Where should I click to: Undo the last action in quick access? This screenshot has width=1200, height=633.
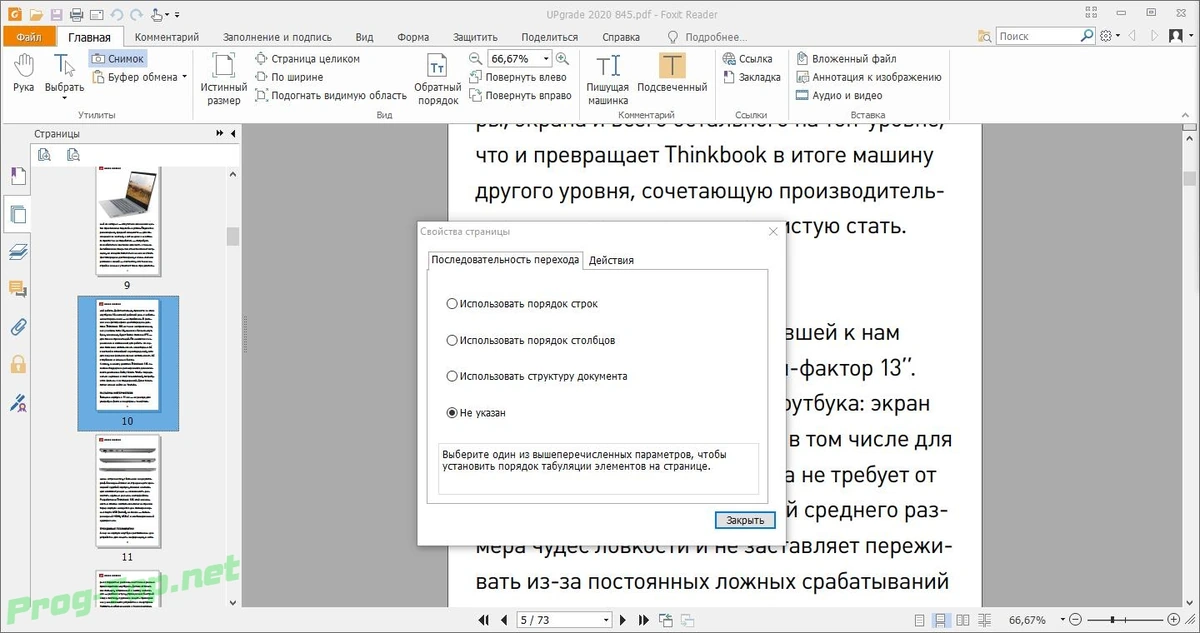[116, 13]
